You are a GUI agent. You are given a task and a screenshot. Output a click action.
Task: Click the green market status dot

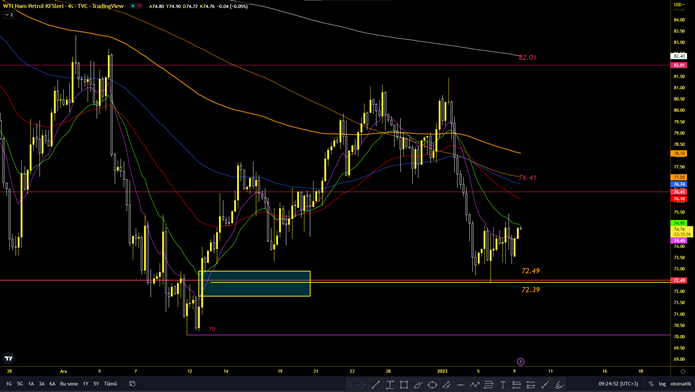coord(133,6)
